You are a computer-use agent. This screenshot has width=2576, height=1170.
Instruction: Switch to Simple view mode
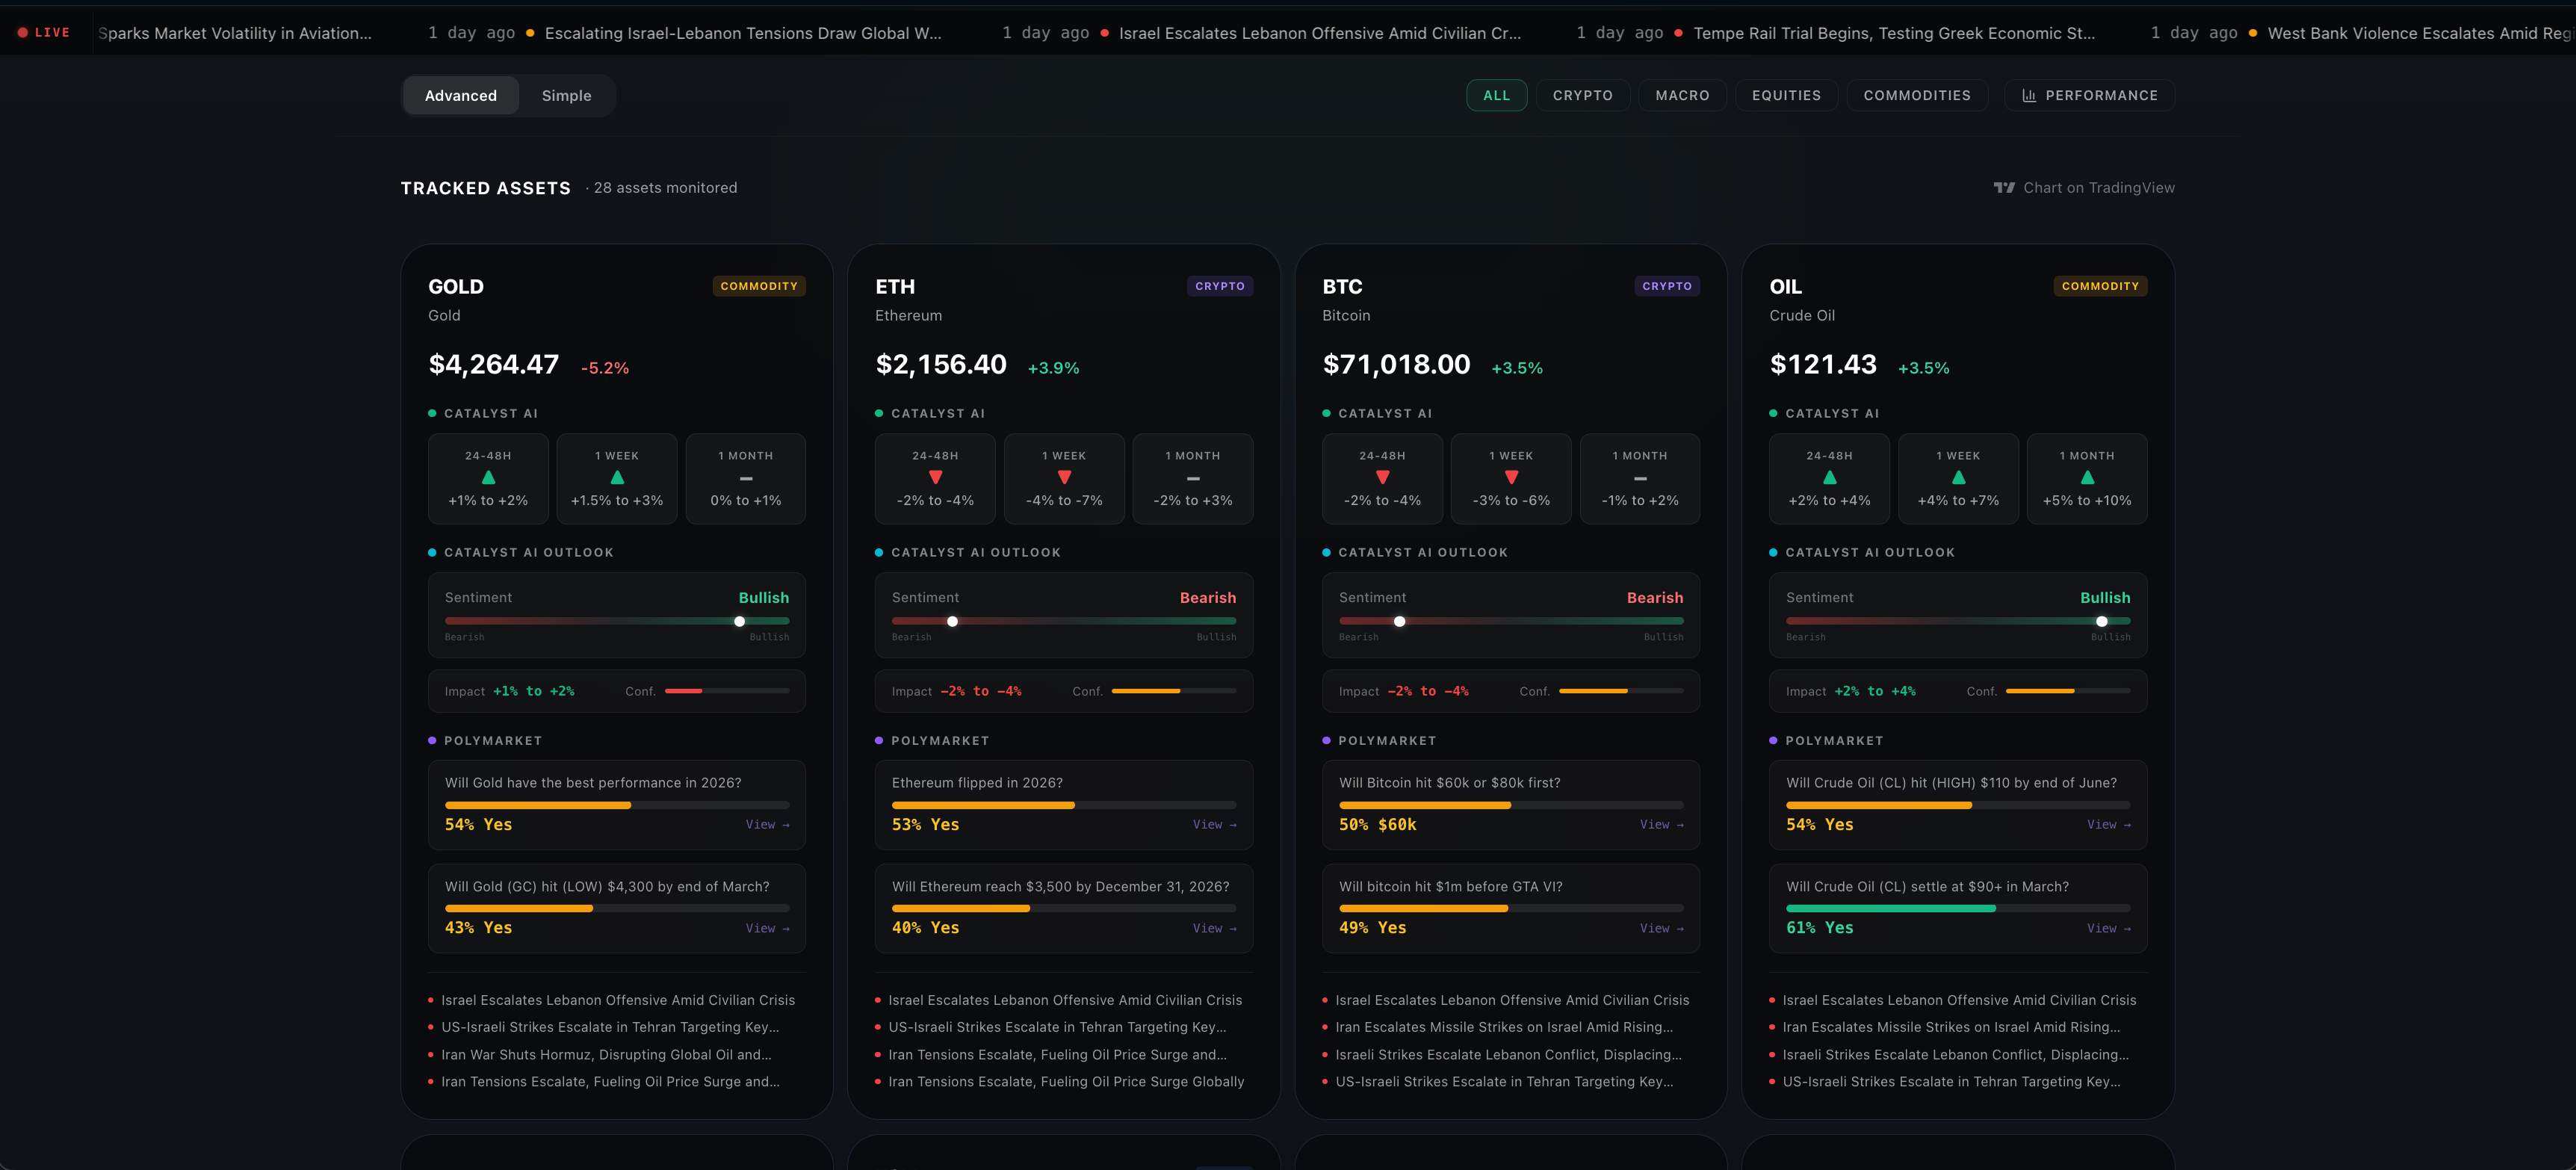point(566,95)
